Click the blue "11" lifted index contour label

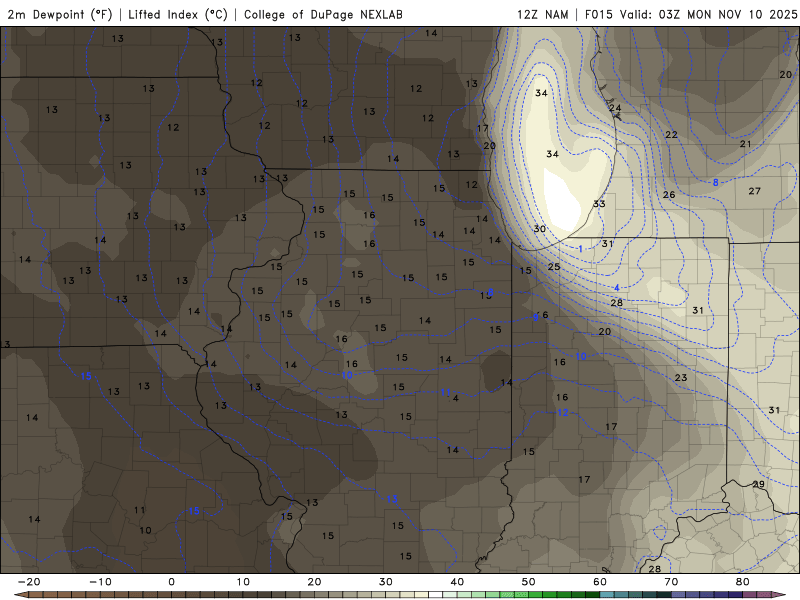coord(445,392)
